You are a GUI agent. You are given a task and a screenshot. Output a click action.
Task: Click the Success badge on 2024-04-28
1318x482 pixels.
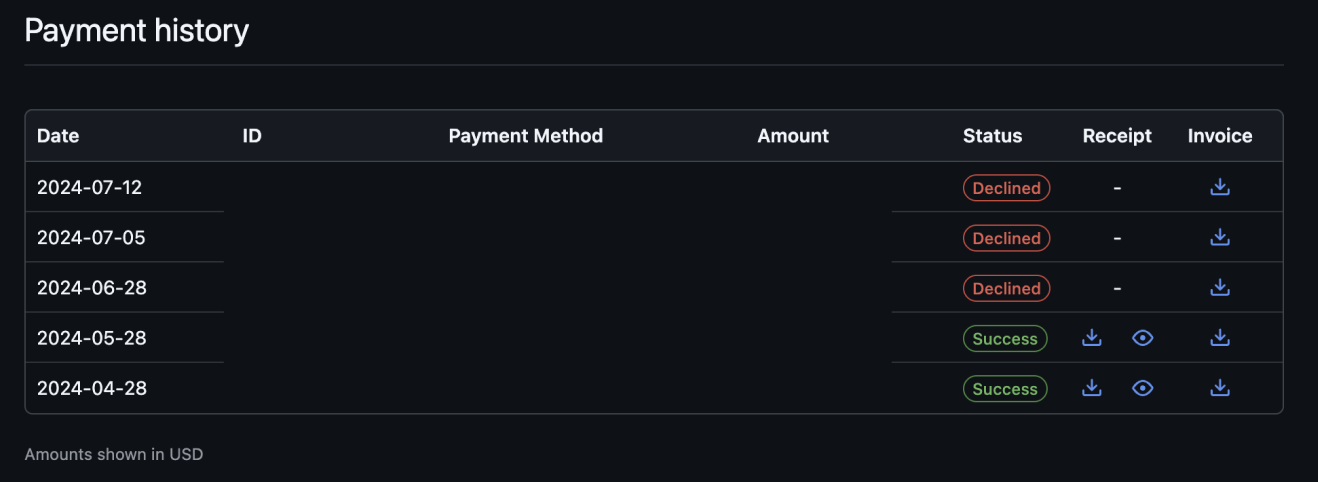1005,389
